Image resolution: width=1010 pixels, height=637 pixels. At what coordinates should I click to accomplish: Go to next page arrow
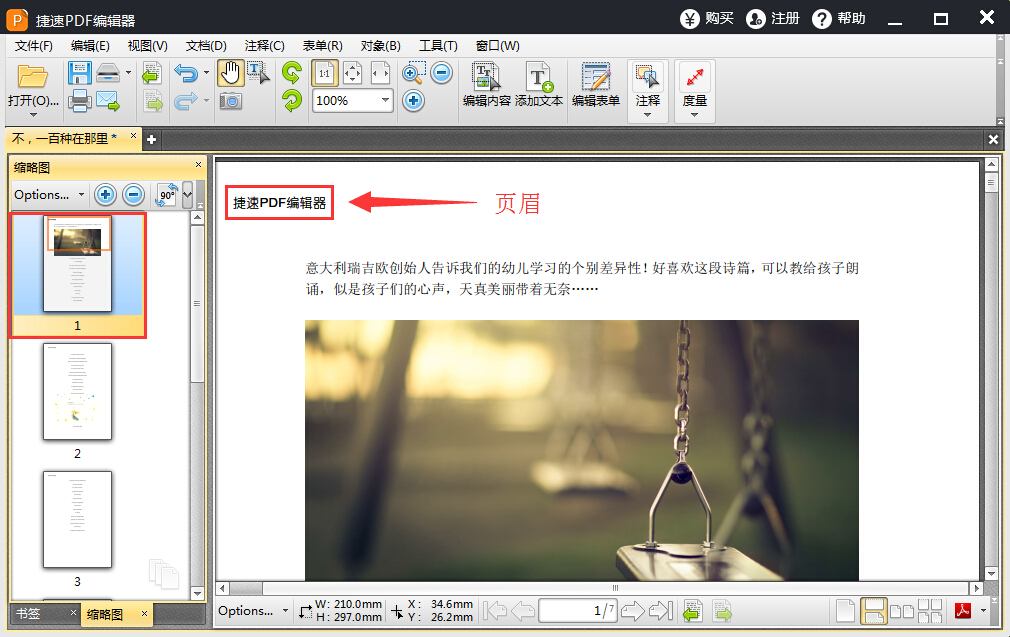pyautogui.click(x=633, y=611)
